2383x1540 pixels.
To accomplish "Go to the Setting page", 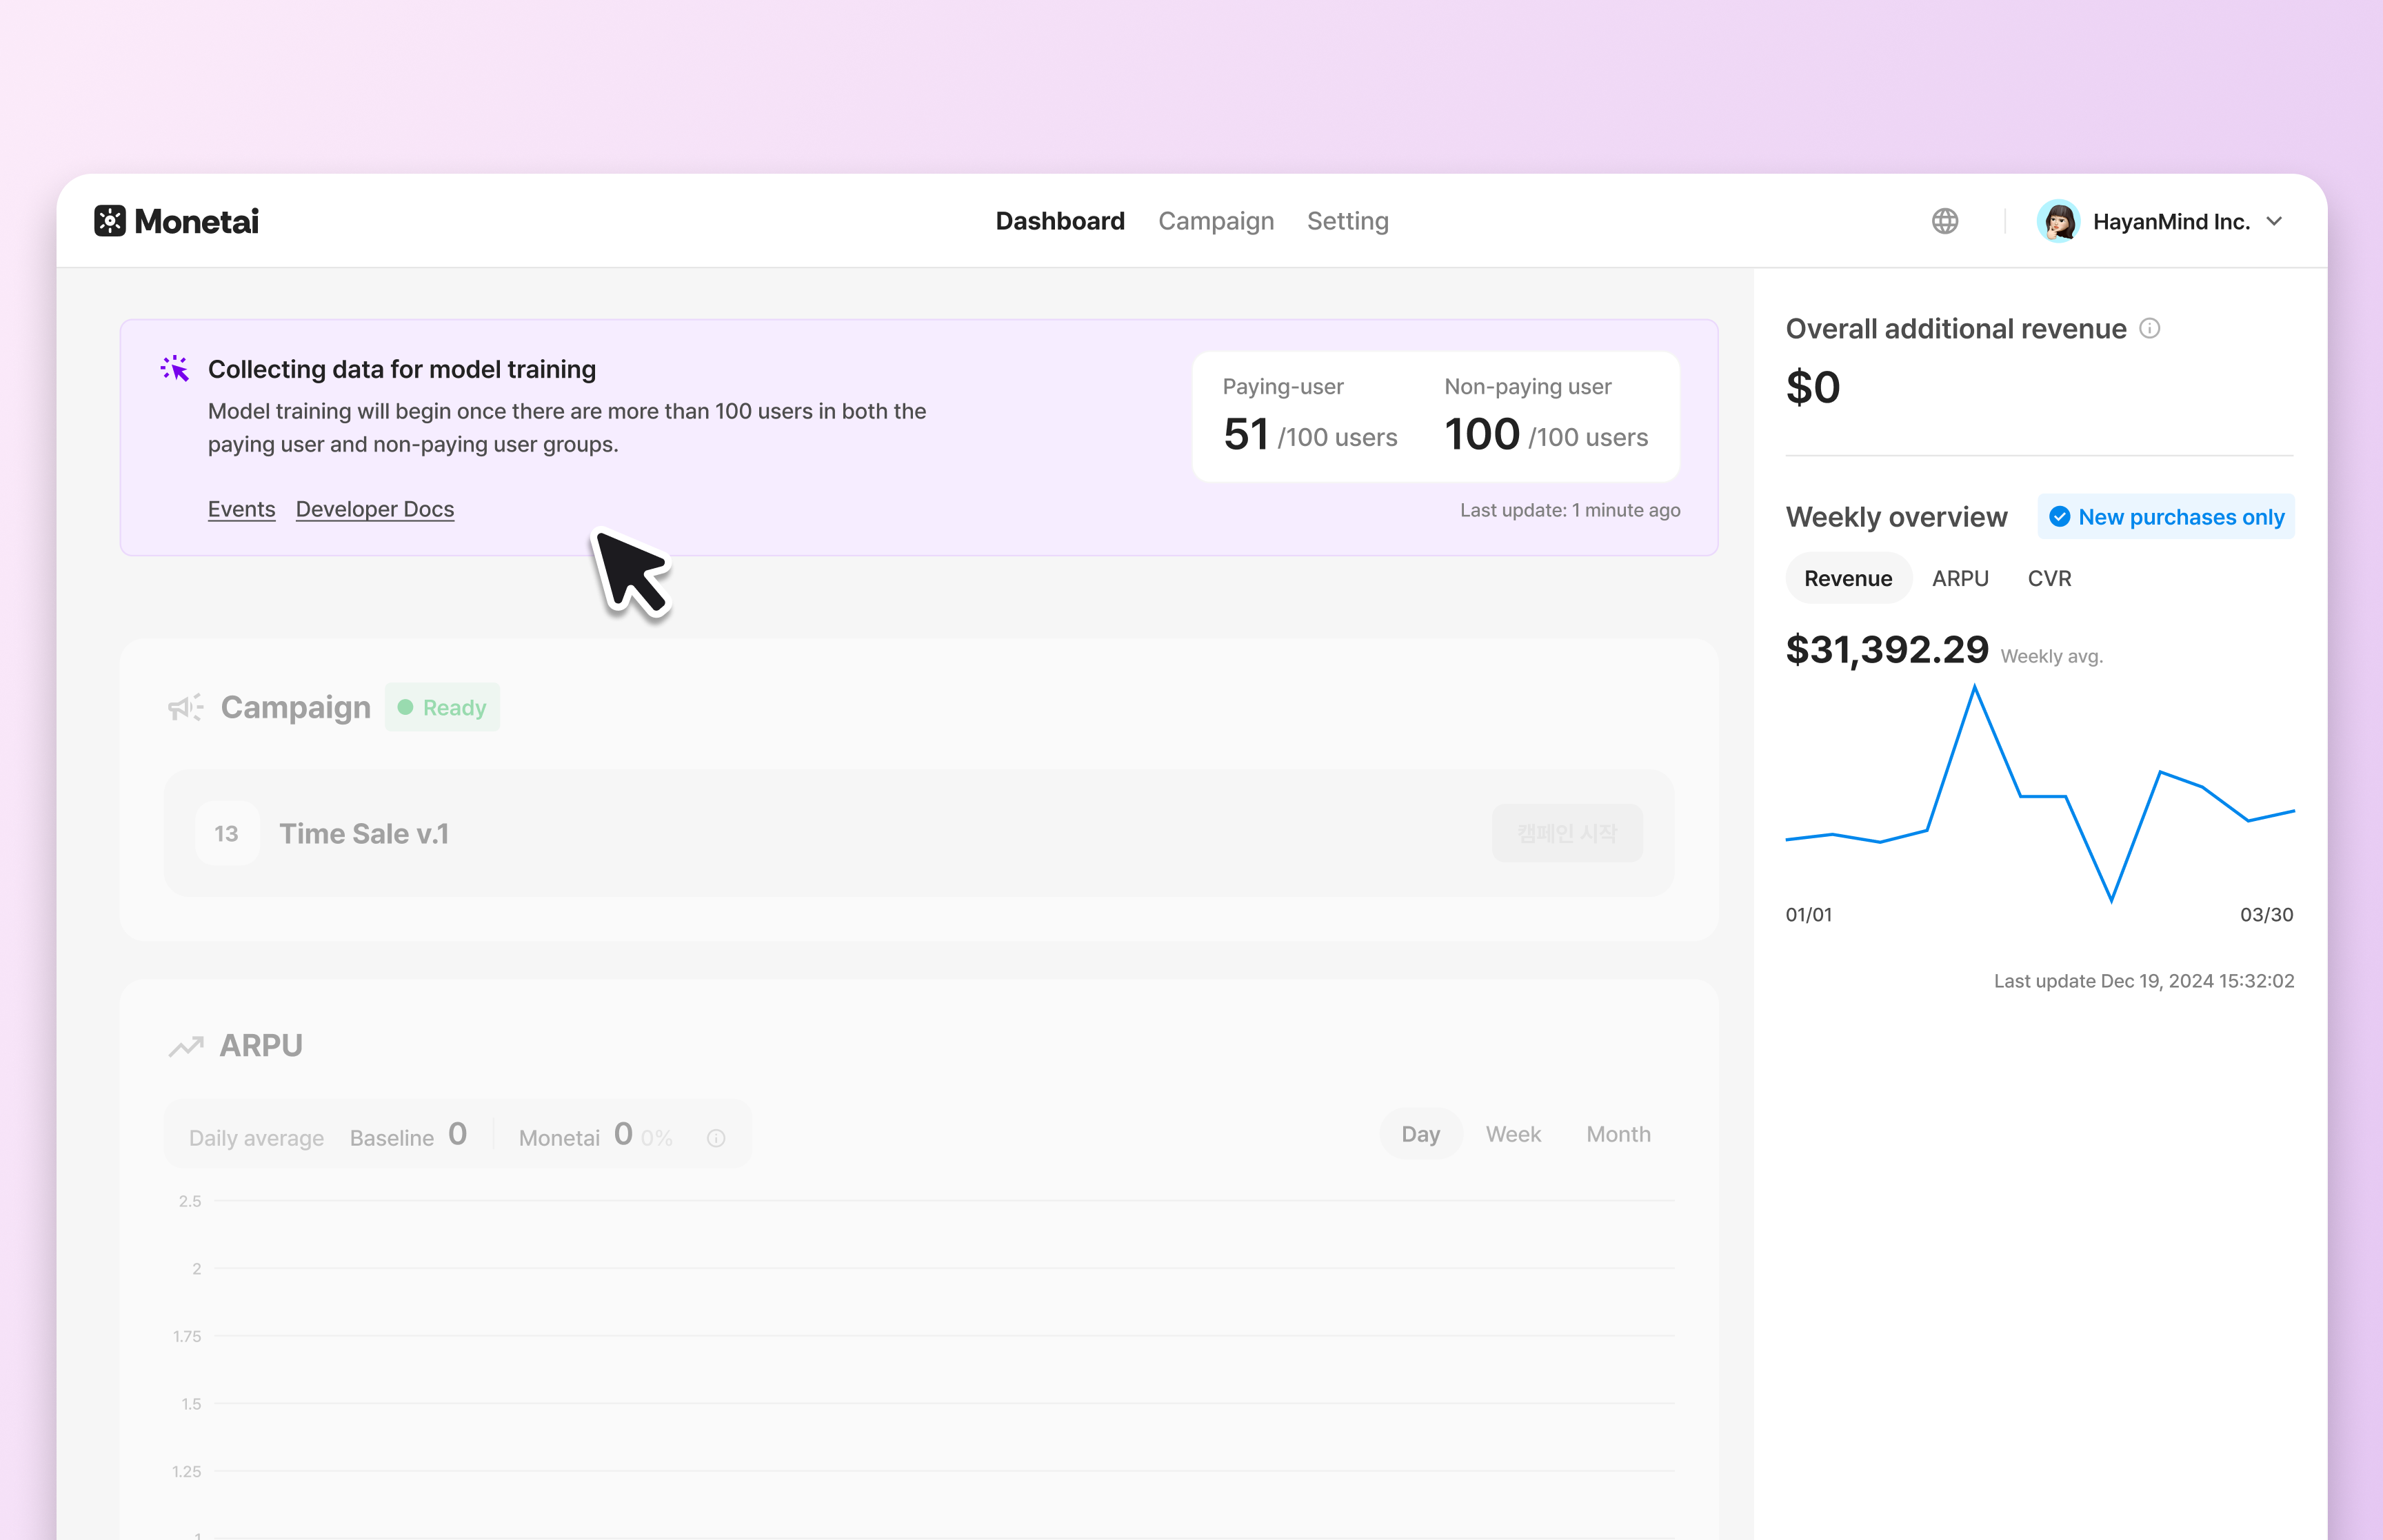I will [1347, 221].
